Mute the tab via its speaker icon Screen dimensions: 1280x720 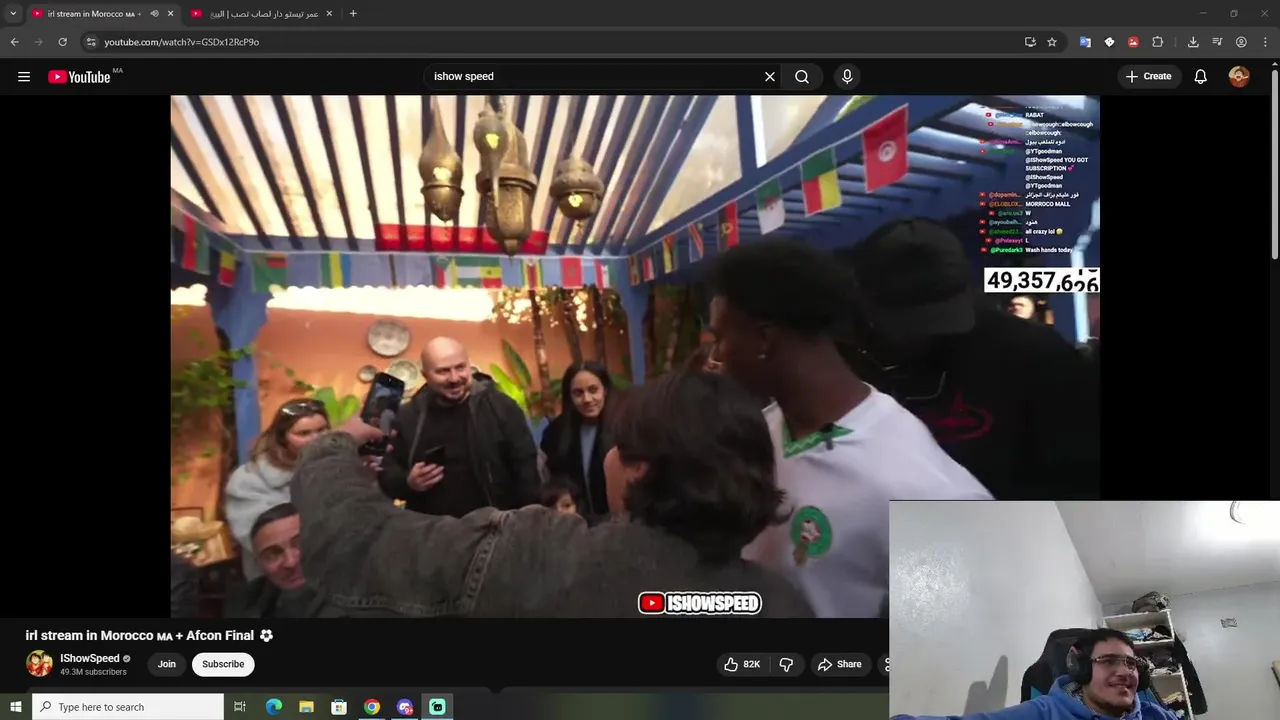coord(154,14)
